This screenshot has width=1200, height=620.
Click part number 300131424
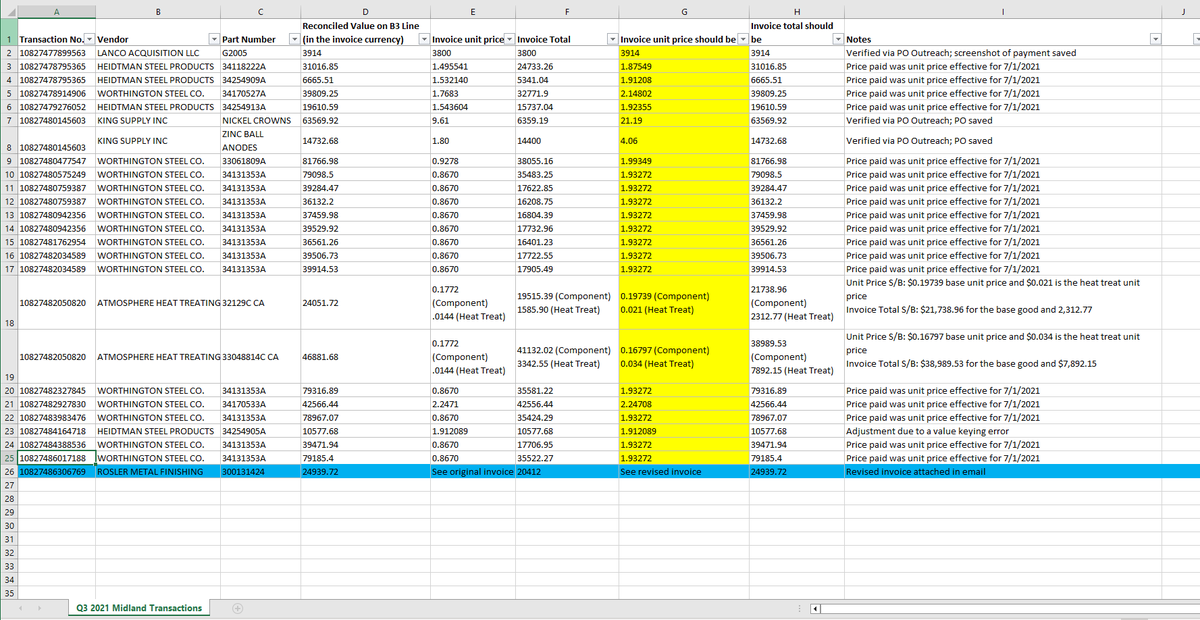pos(259,470)
